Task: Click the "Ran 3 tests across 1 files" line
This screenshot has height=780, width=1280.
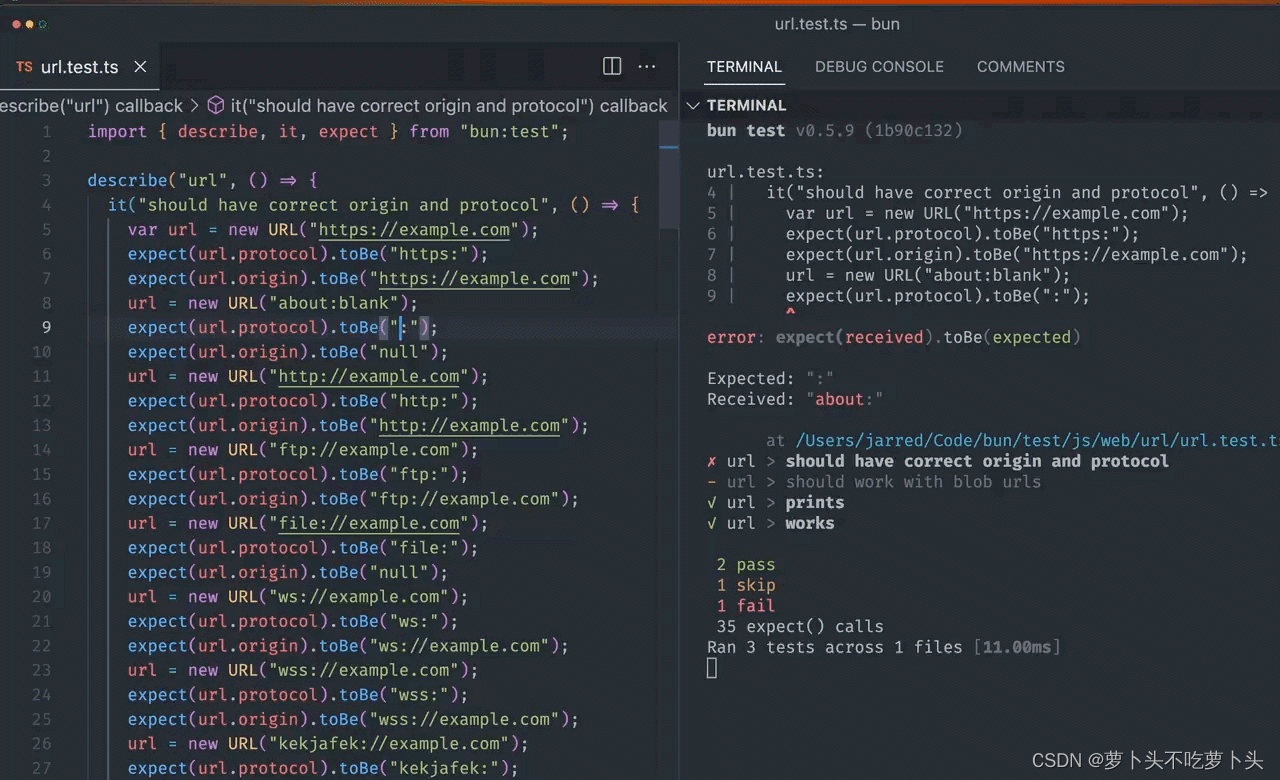Action: coord(884,647)
